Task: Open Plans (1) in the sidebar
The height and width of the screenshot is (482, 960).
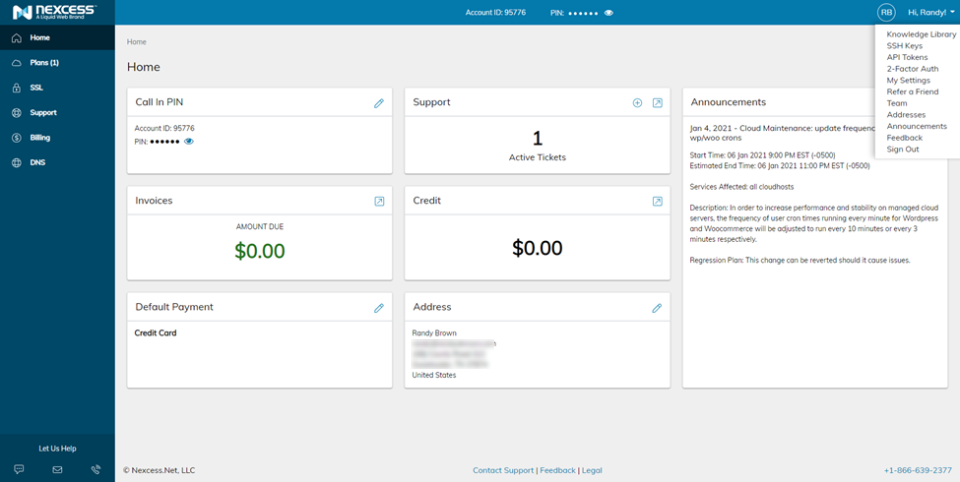Action: [44, 63]
